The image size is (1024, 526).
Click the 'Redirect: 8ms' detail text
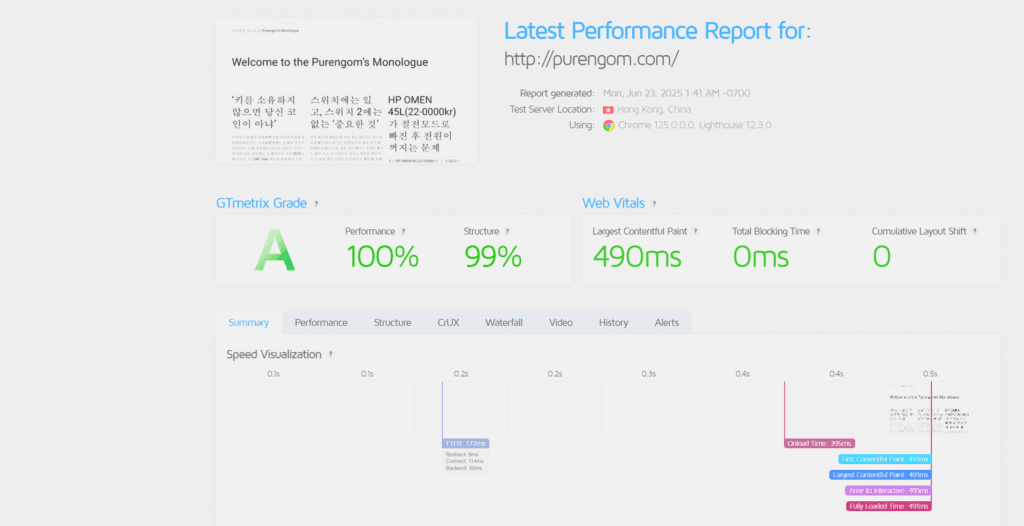click(x=462, y=454)
